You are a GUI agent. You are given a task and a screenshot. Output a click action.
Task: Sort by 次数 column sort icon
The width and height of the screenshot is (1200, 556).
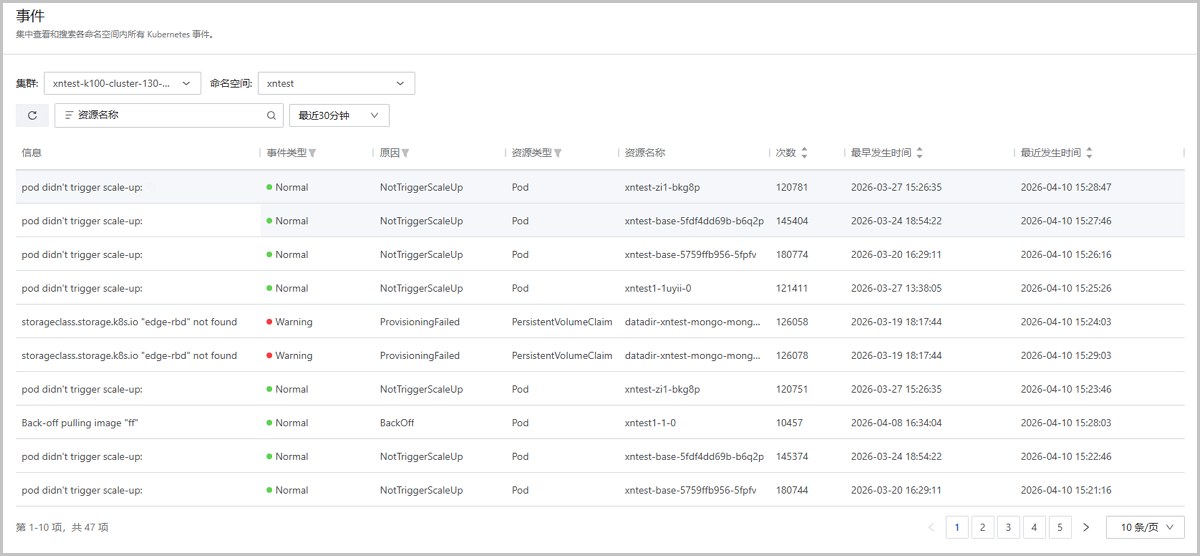pos(804,153)
